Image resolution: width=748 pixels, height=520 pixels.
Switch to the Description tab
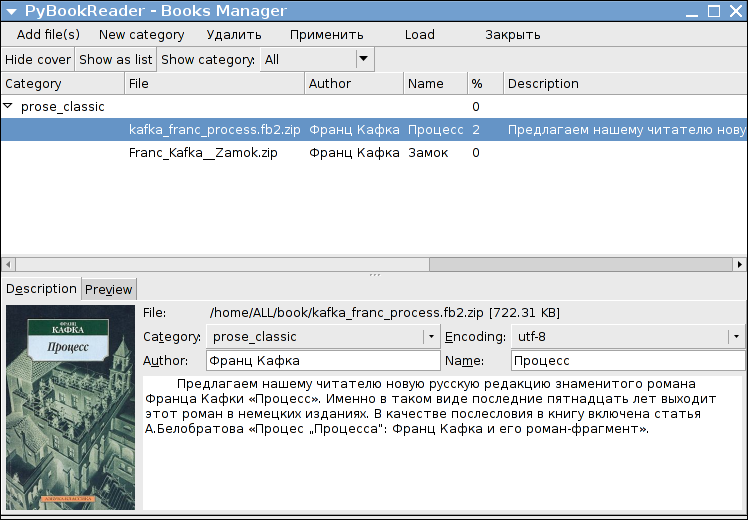[x=41, y=289]
